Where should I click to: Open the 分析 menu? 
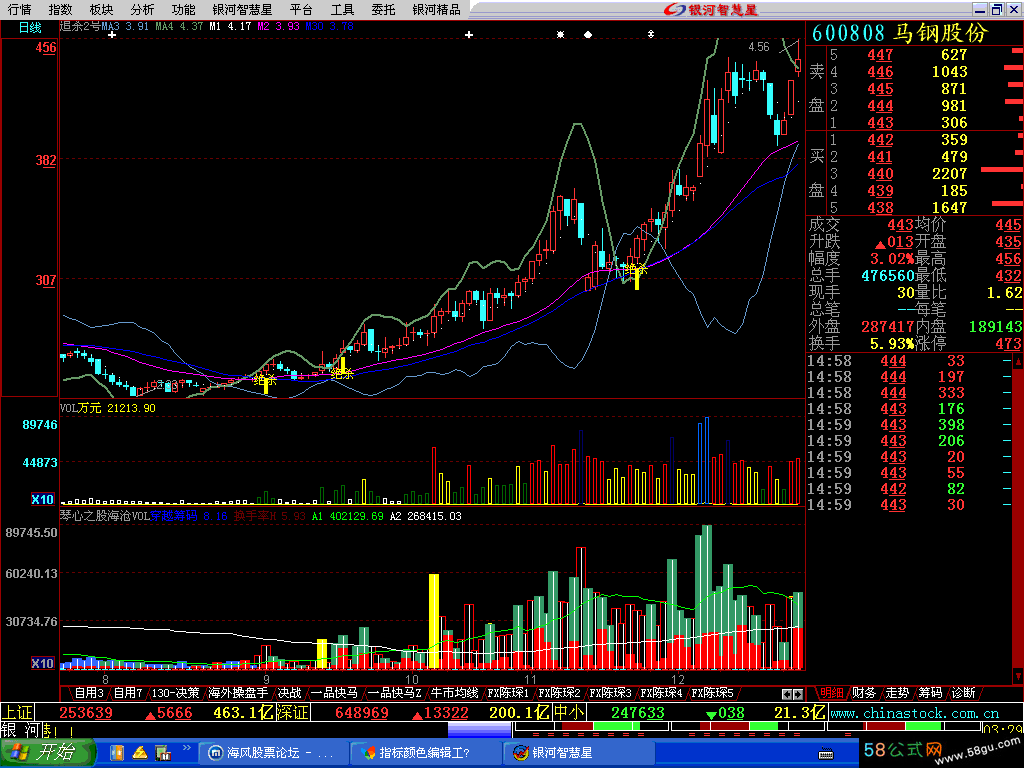(142, 9)
